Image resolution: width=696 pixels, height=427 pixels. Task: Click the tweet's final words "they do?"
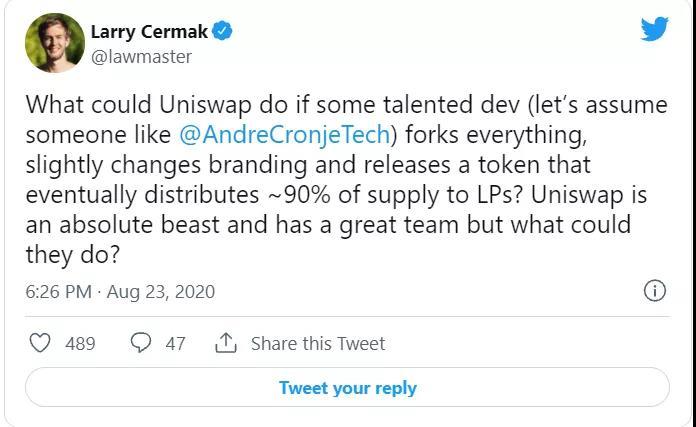pyautogui.click(x=73, y=254)
